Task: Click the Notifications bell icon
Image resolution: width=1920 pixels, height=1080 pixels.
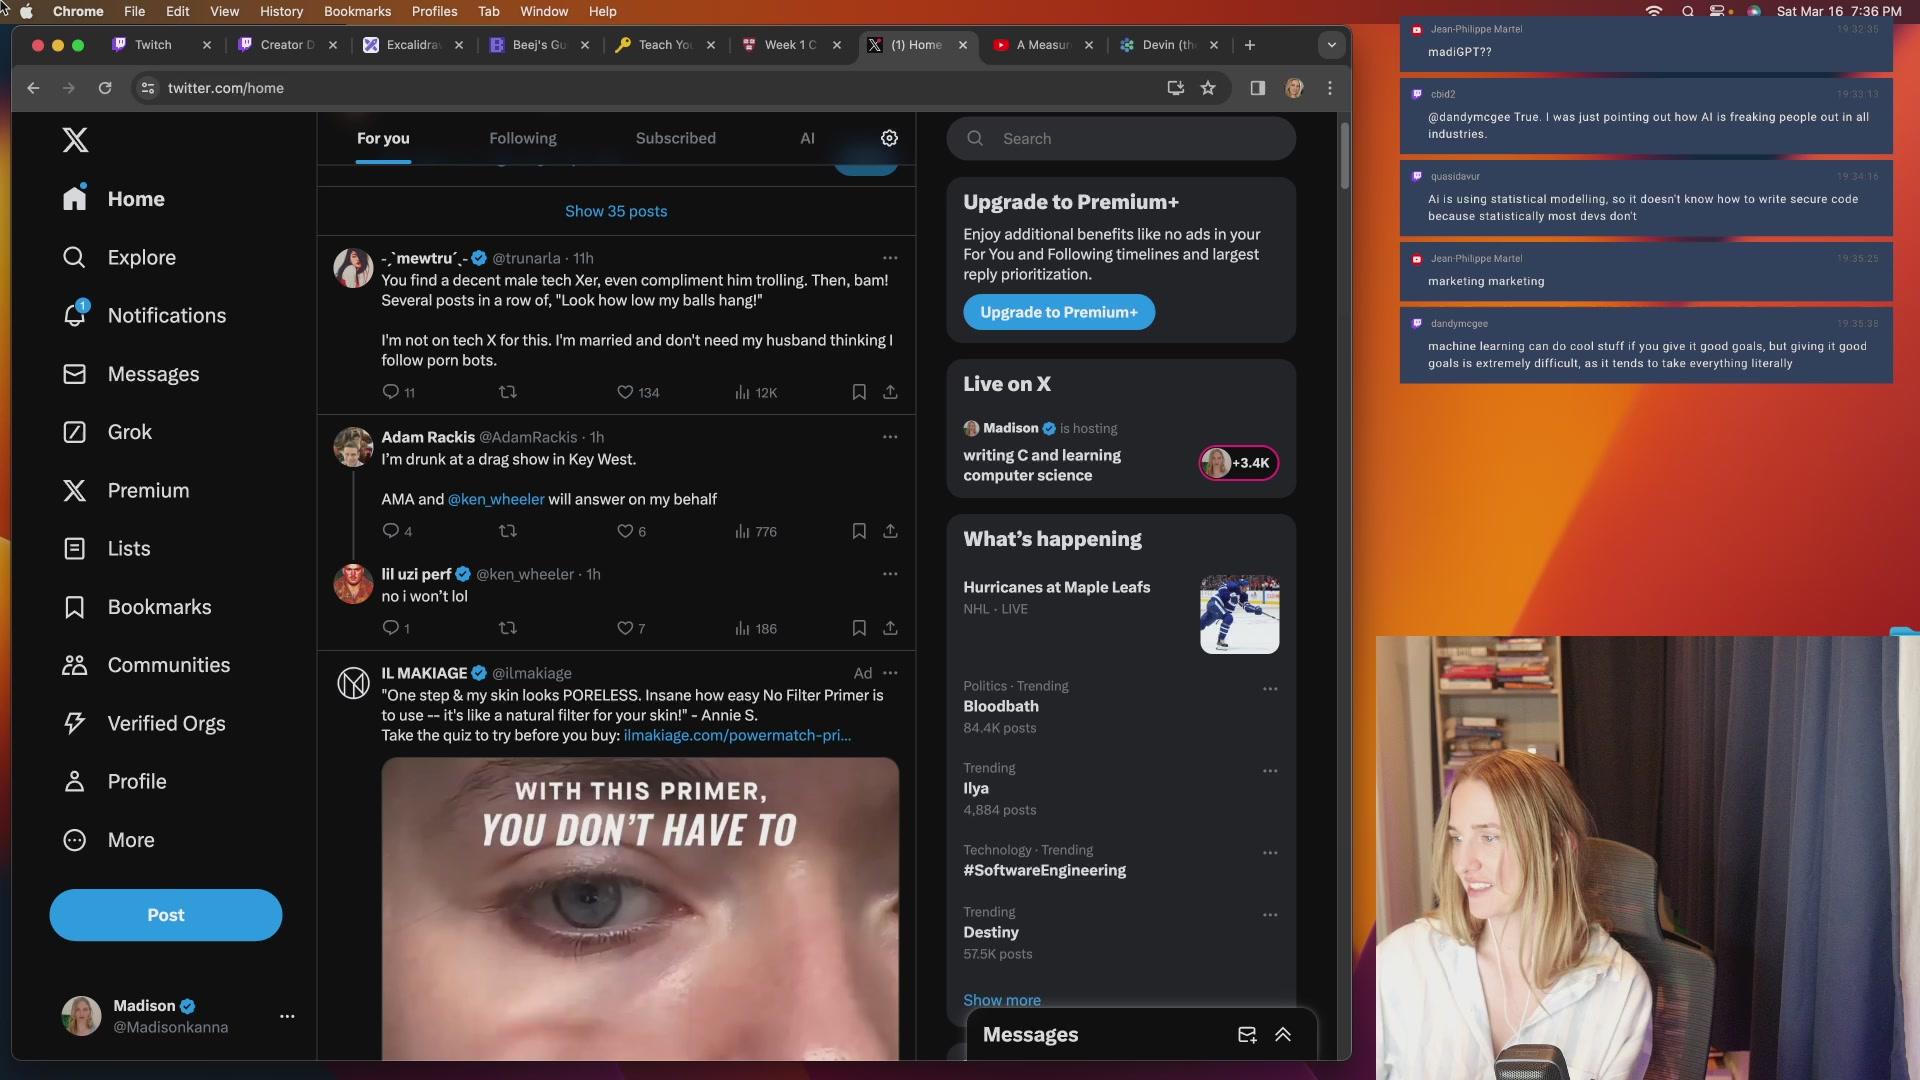Action: pos(75,315)
